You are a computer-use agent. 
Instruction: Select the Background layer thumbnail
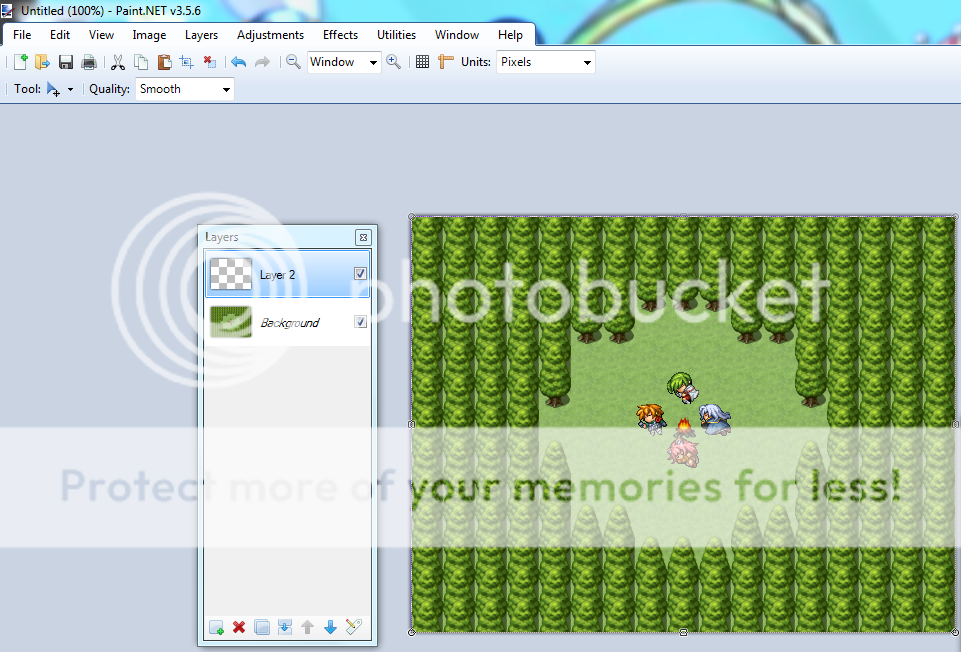(230, 322)
